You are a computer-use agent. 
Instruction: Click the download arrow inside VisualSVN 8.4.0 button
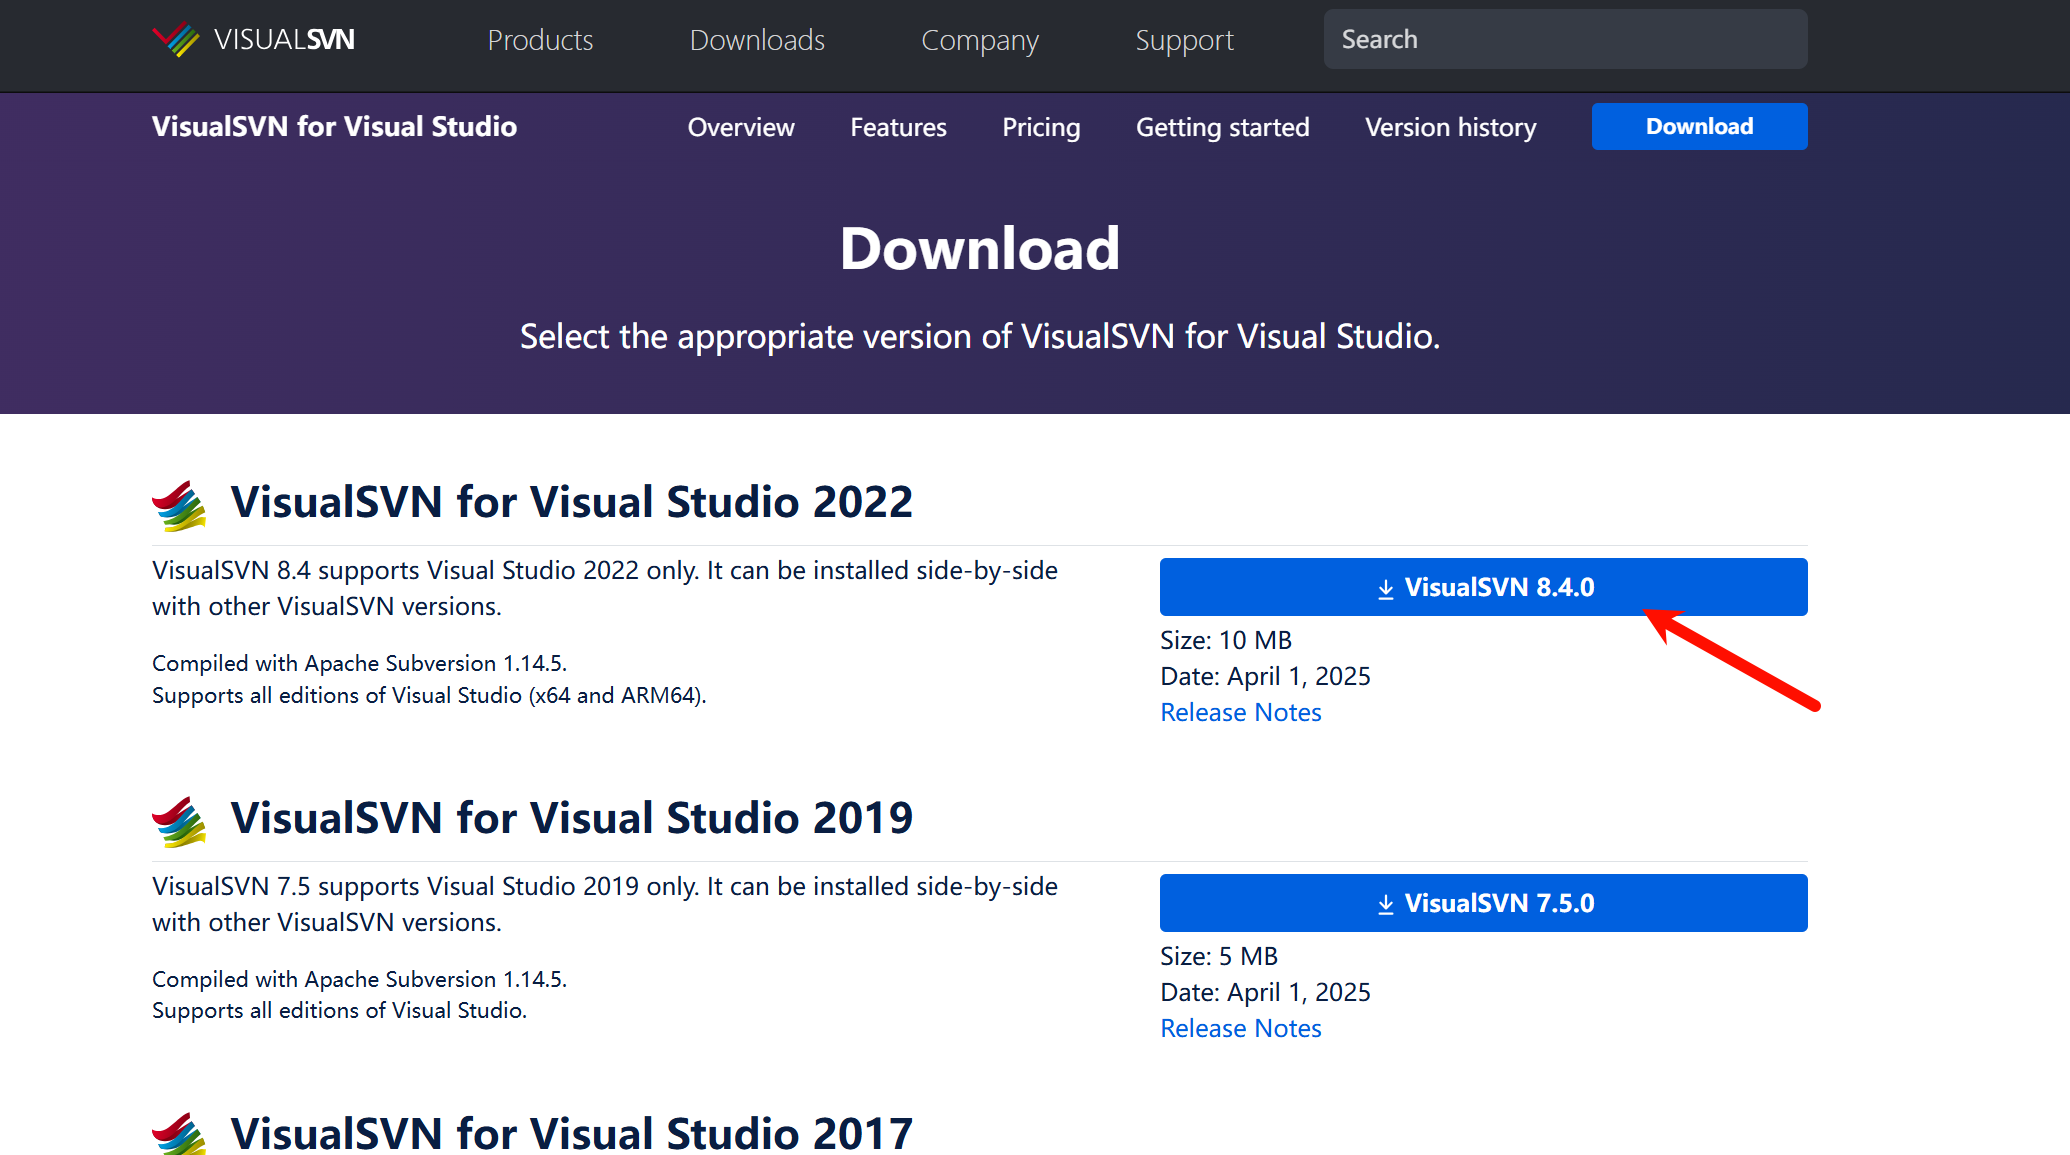click(x=1386, y=587)
